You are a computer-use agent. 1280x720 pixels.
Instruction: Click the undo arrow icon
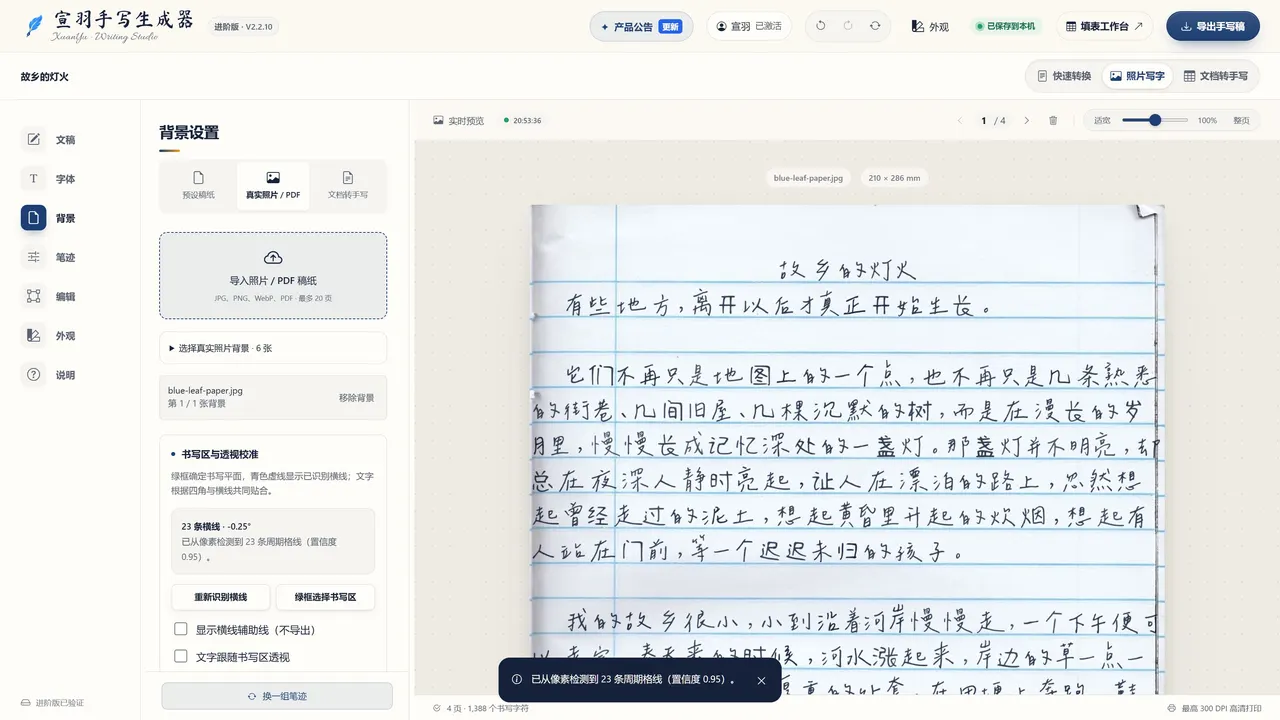pyautogui.click(x=821, y=26)
